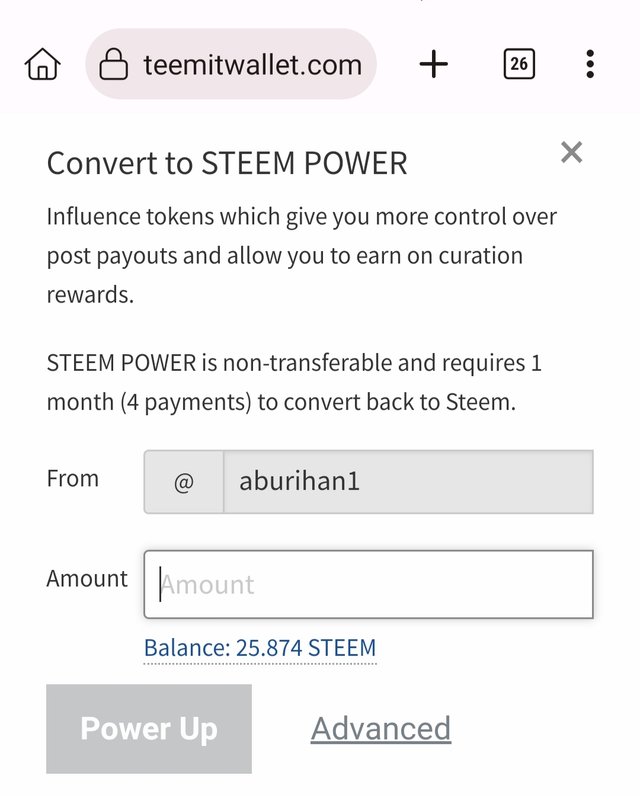Open a new tab with plus icon
The image size is (640, 796).
433,66
